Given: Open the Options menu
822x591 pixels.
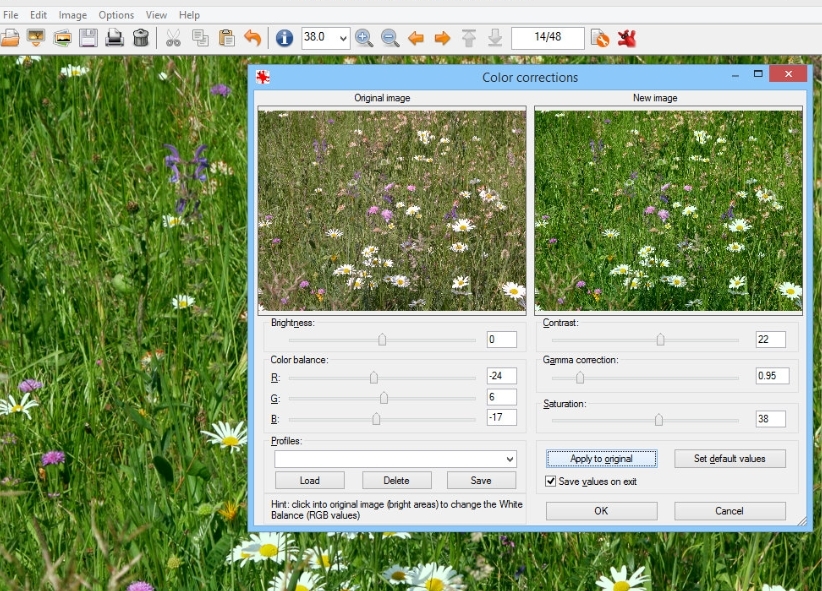Looking at the screenshot, I should coord(116,15).
